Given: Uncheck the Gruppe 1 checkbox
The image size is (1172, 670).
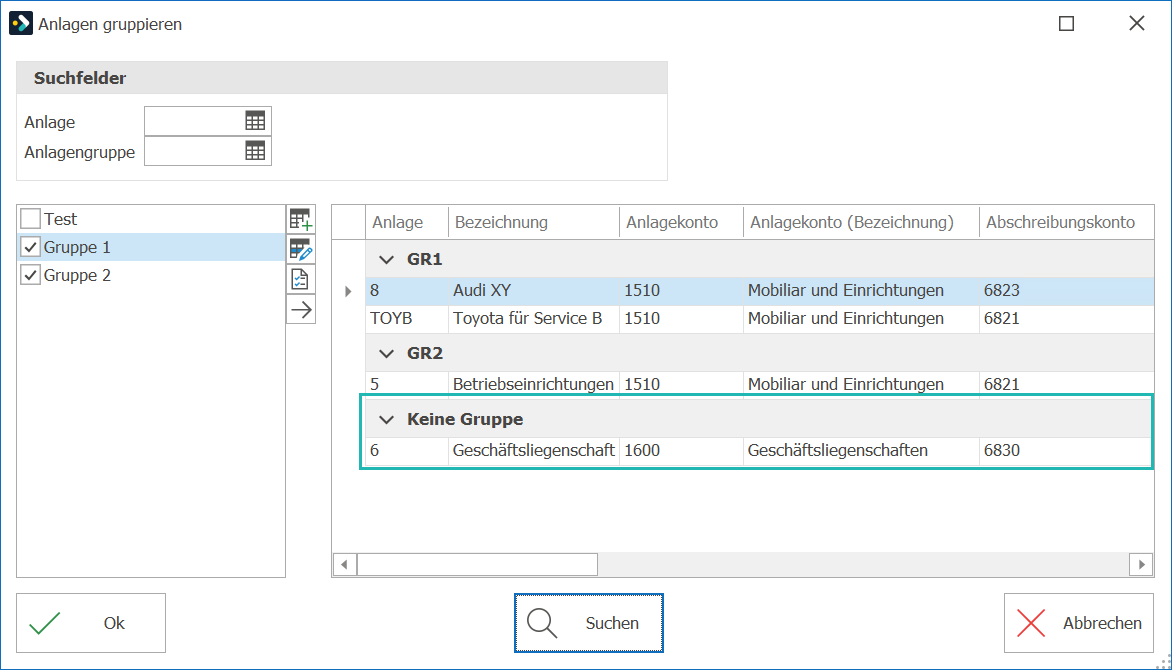Looking at the screenshot, I should pyautogui.click(x=30, y=247).
